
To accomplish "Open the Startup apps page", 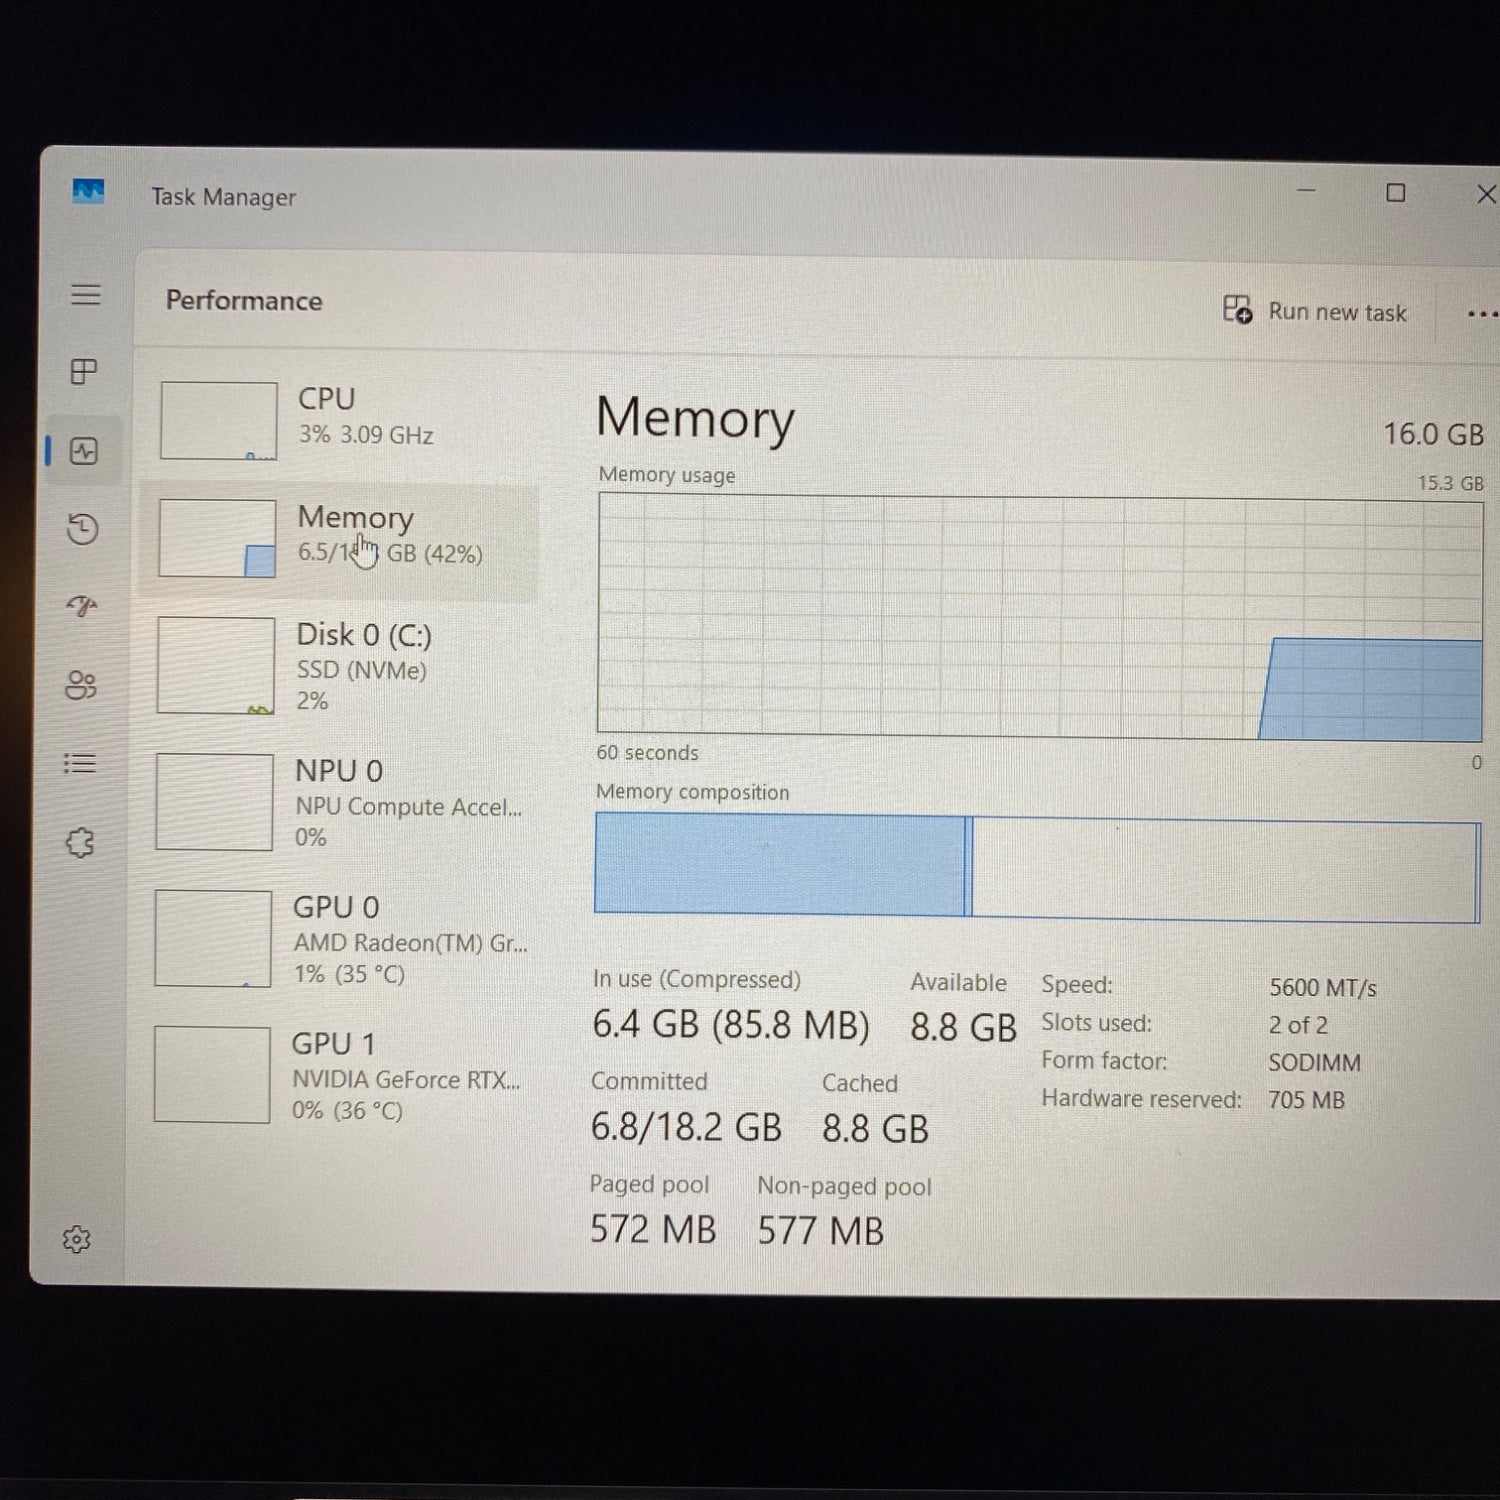I will pyautogui.click(x=82, y=606).
